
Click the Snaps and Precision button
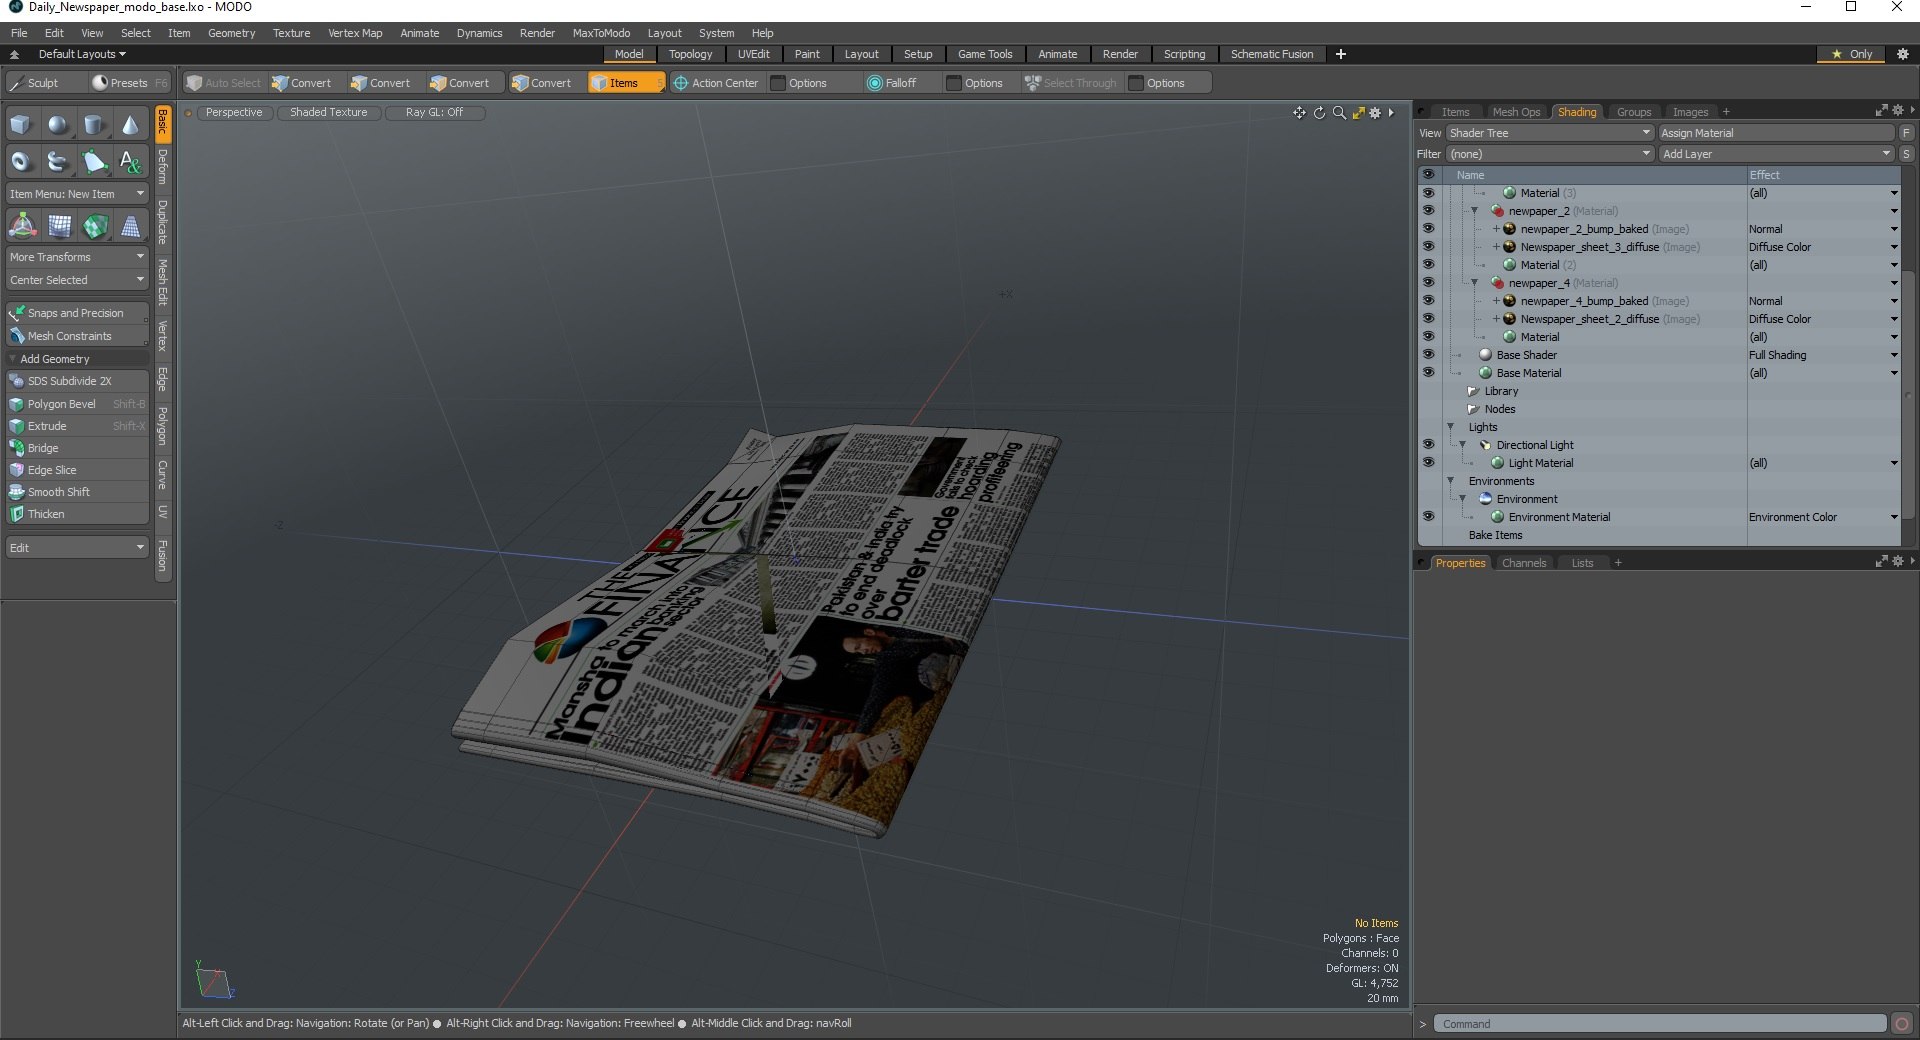[77, 313]
